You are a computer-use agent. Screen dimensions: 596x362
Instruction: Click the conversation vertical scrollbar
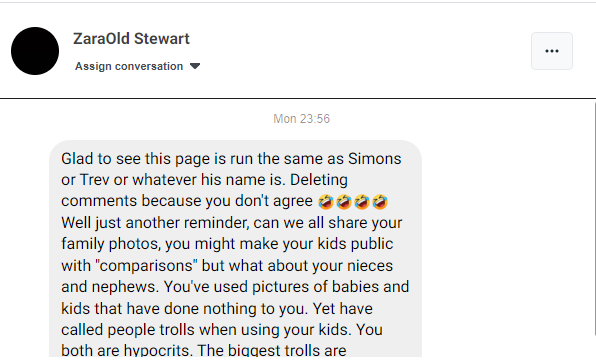coord(594,219)
